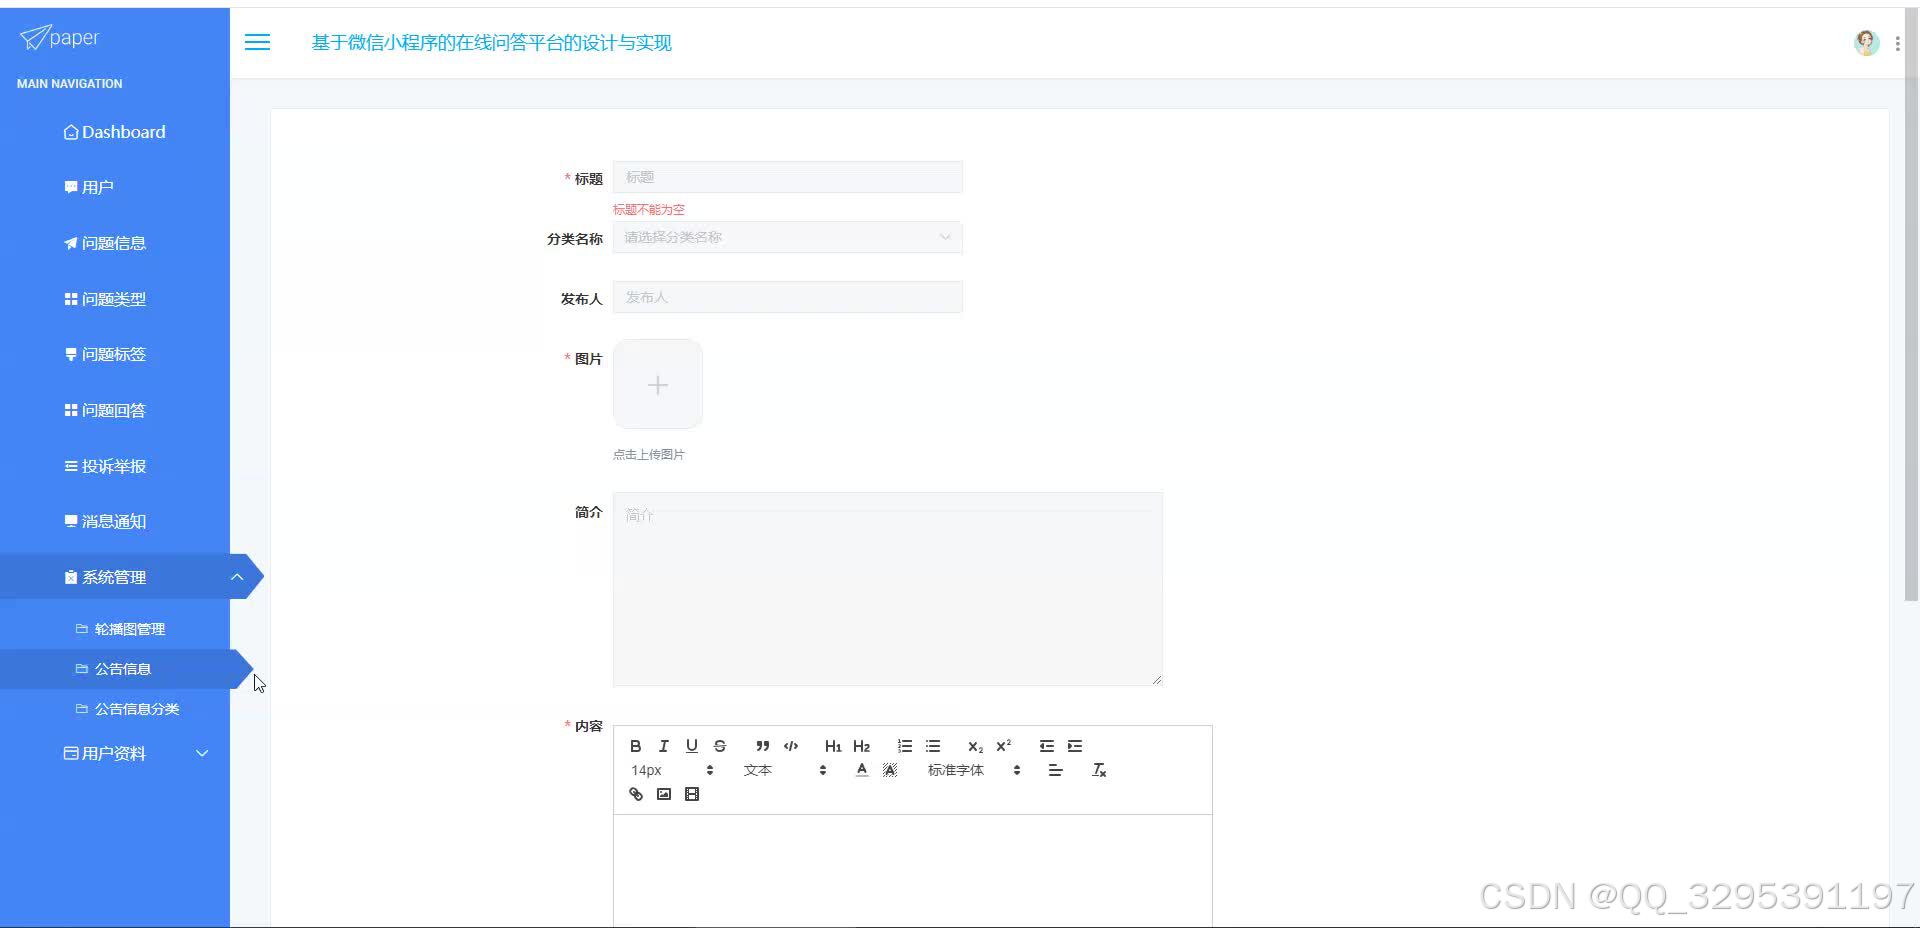Insert an image in the editor
The width and height of the screenshot is (1920, 928).
[x=663, y=794]
